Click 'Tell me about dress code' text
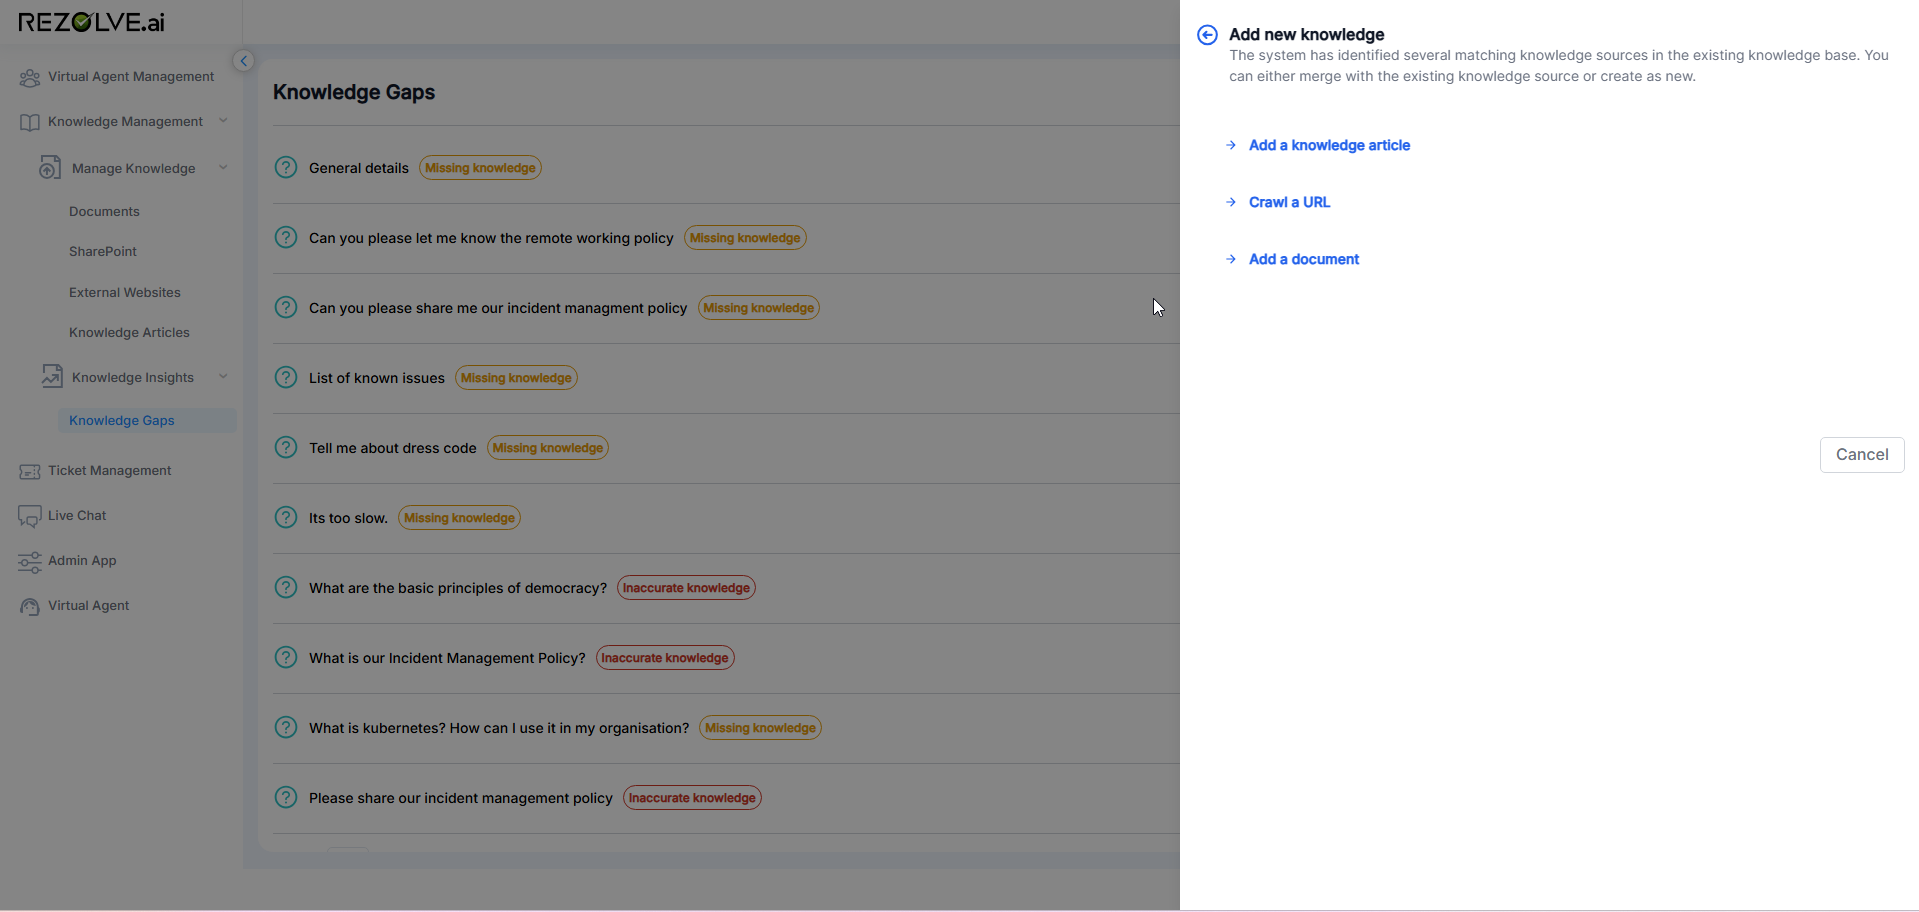Screen dimensions: 1919x912 [x=393, y=448]
